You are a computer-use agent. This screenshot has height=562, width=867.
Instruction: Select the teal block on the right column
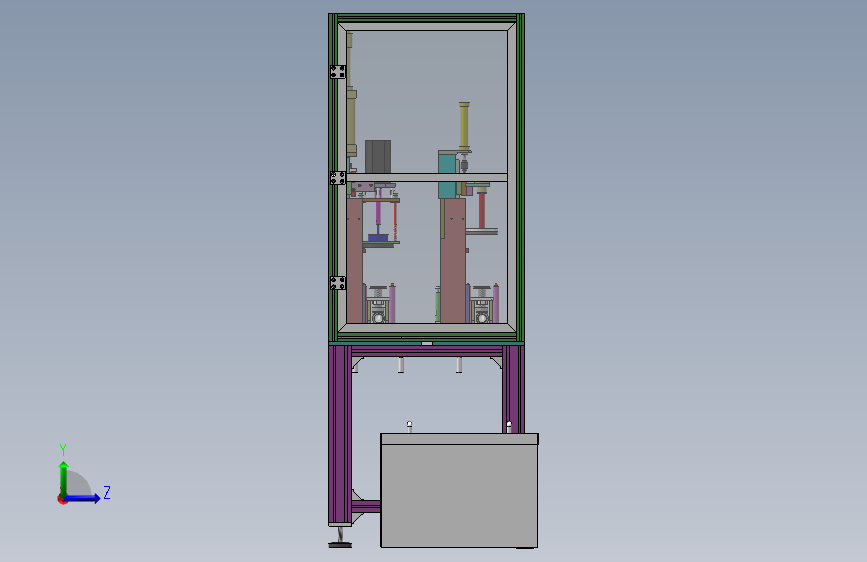point(447,174)
